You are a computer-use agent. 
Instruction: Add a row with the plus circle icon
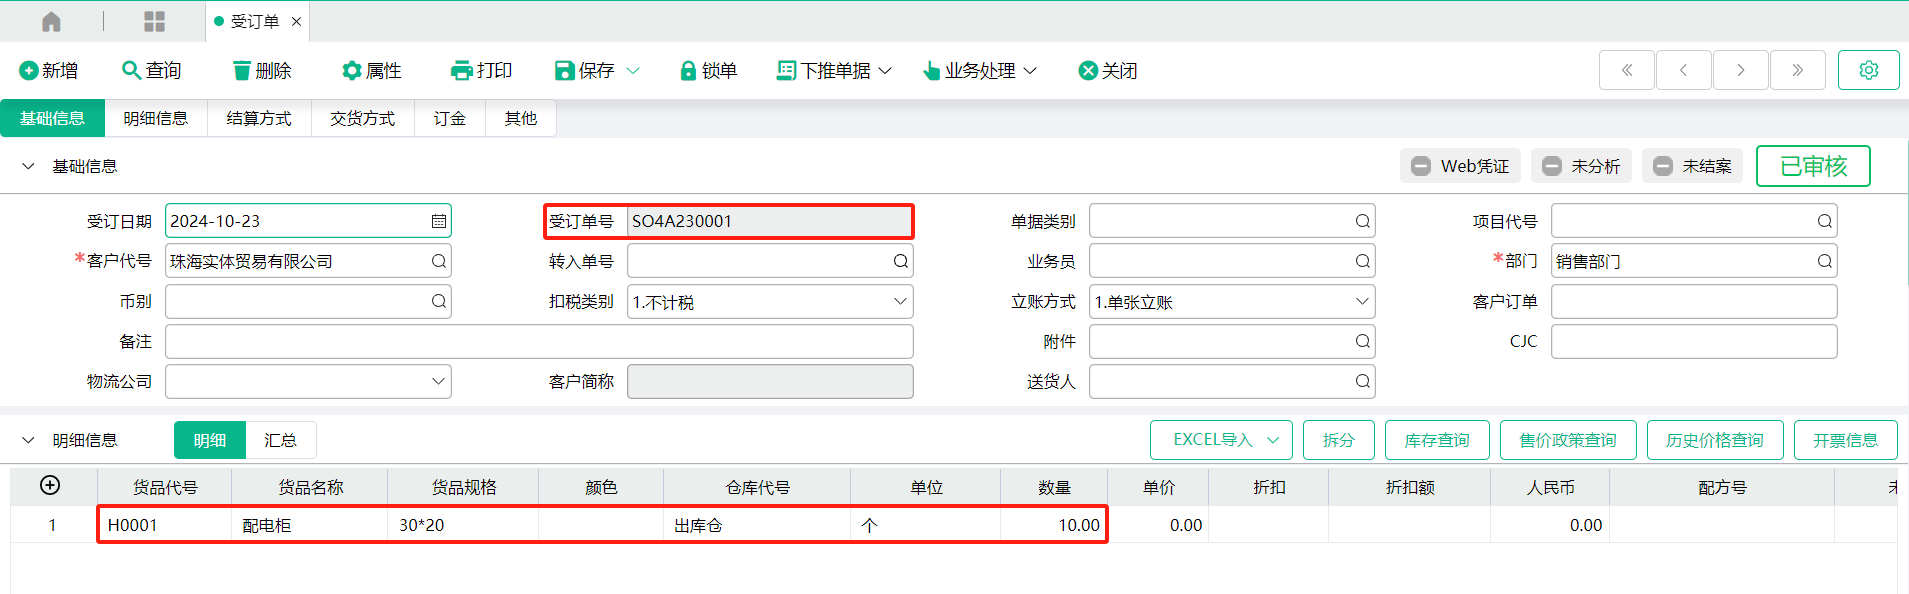[50, 486]
